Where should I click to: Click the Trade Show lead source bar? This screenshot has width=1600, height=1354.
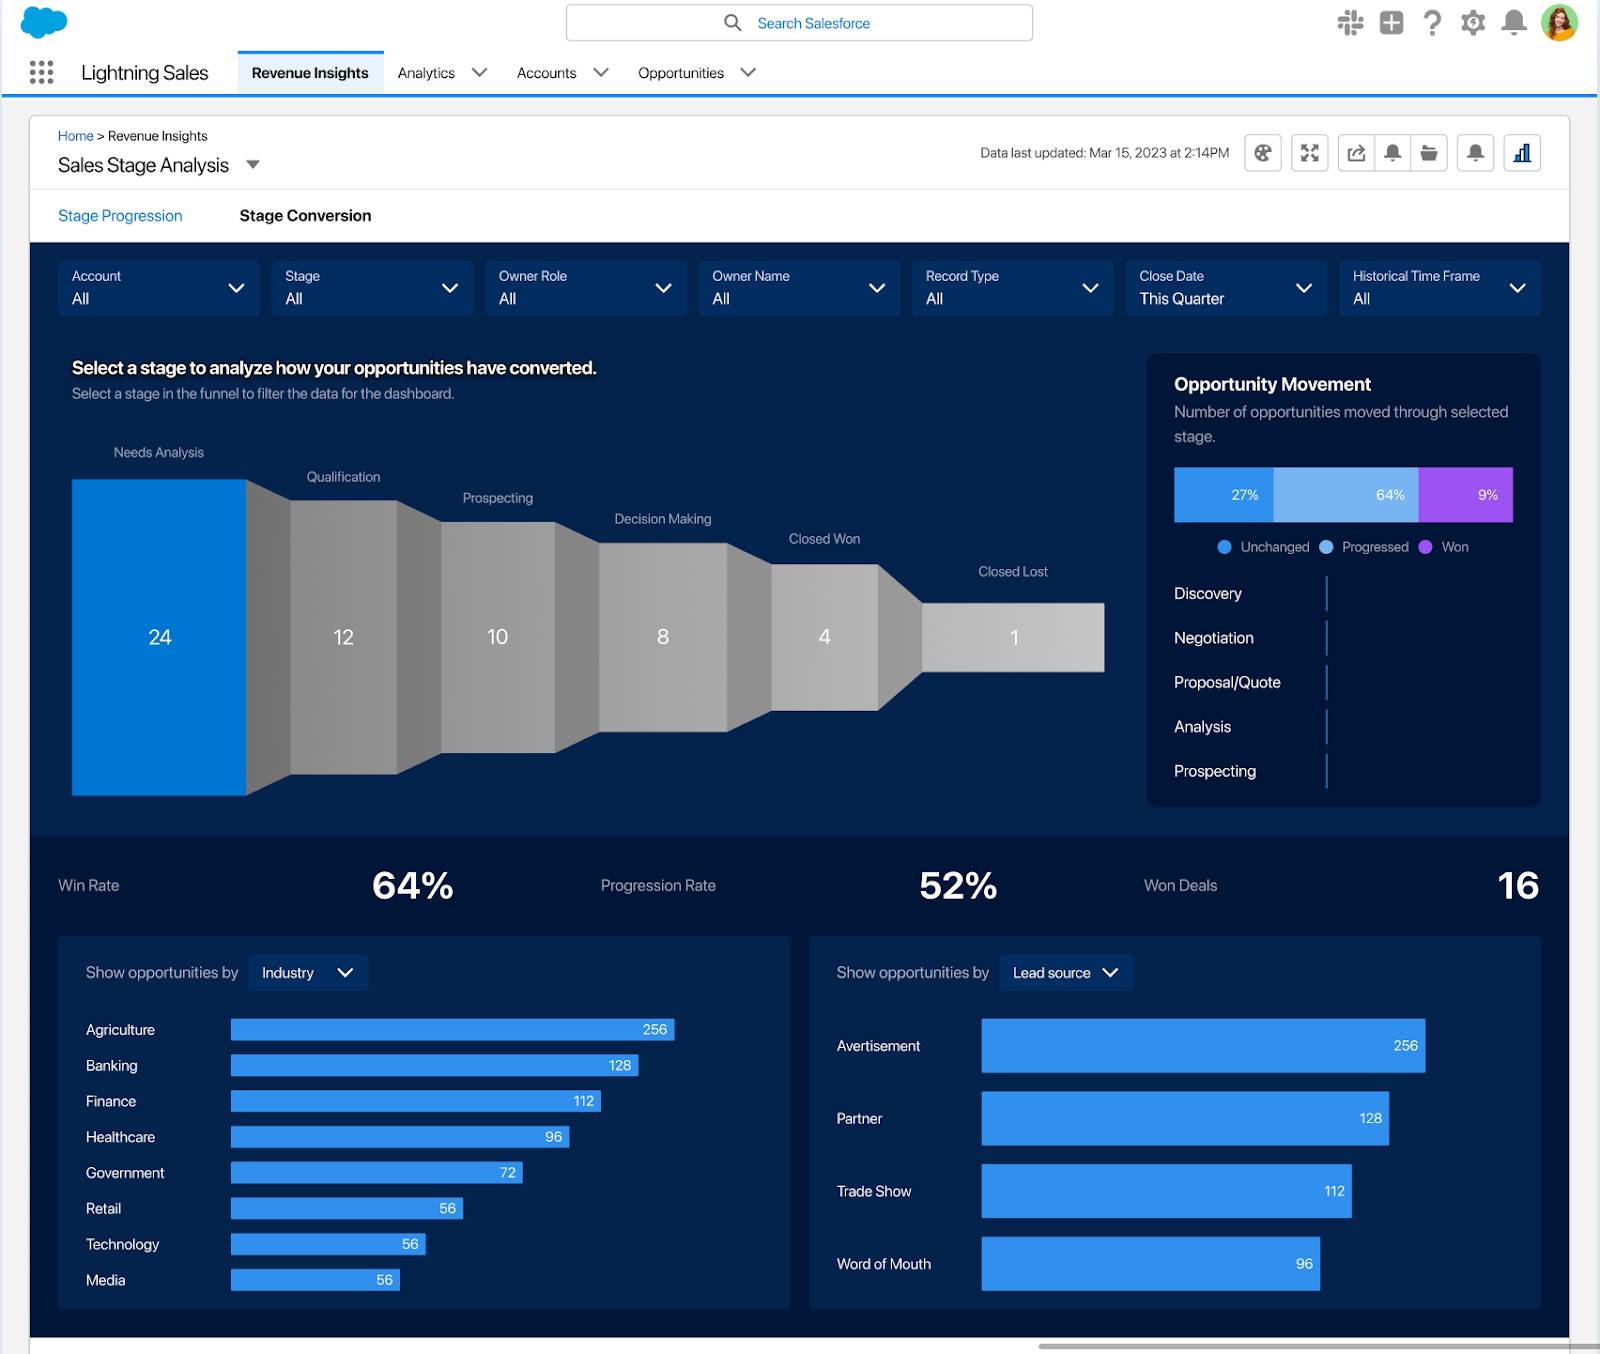(1166, 1191)
